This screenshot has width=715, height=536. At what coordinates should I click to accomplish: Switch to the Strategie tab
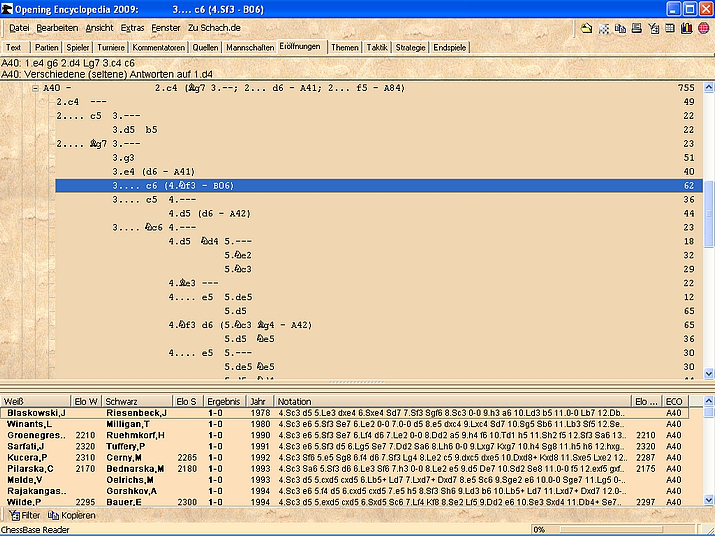[410, 47]
